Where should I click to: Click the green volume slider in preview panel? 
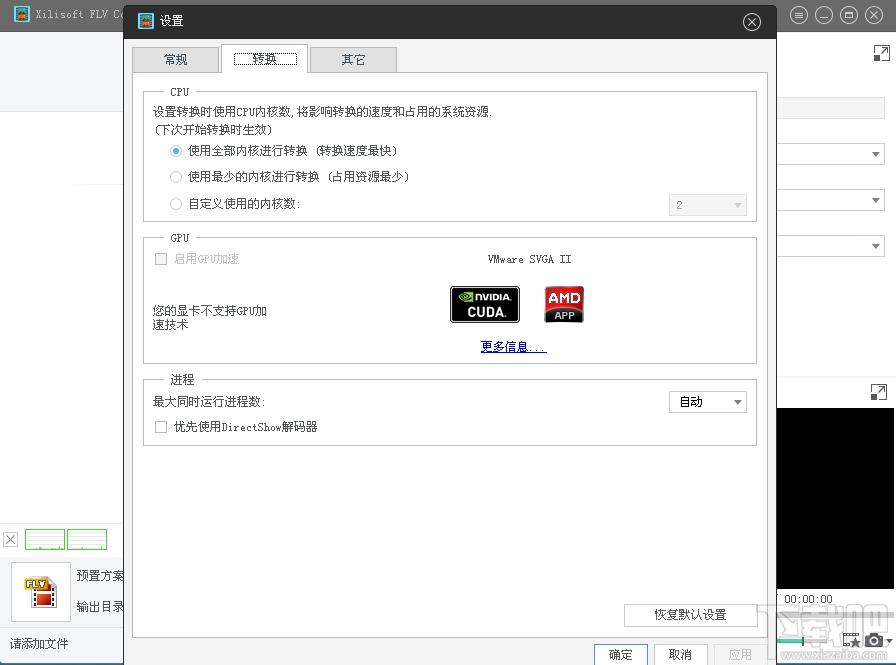point(791,641)
